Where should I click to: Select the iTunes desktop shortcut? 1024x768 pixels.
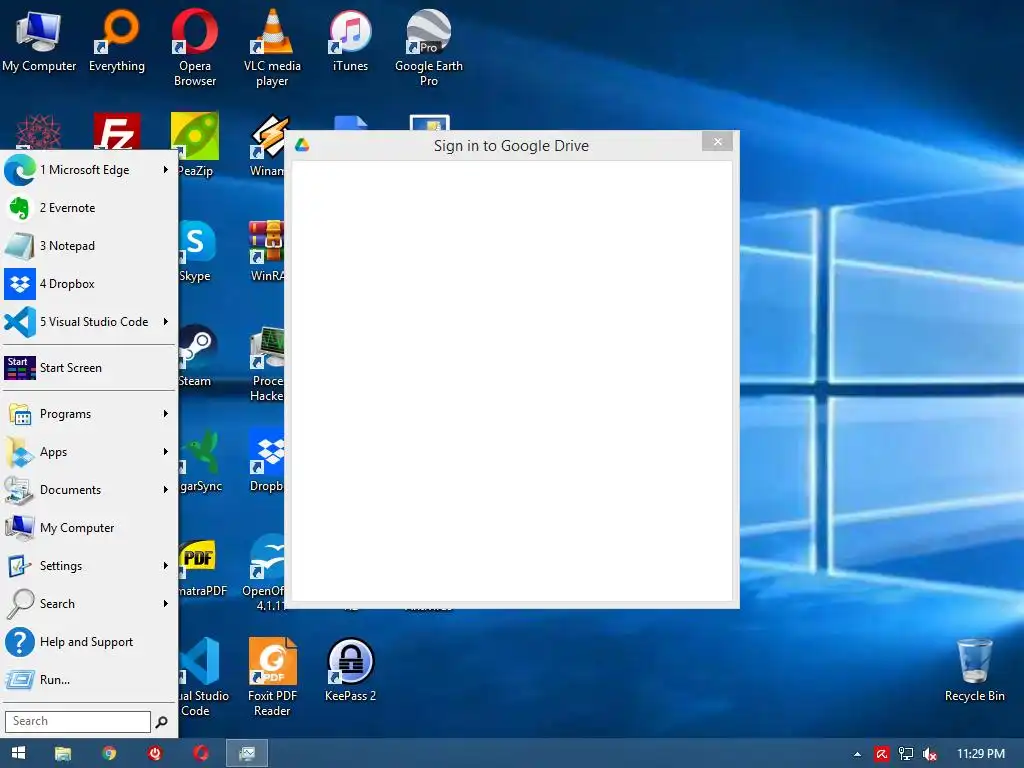[x=350, y=40]
